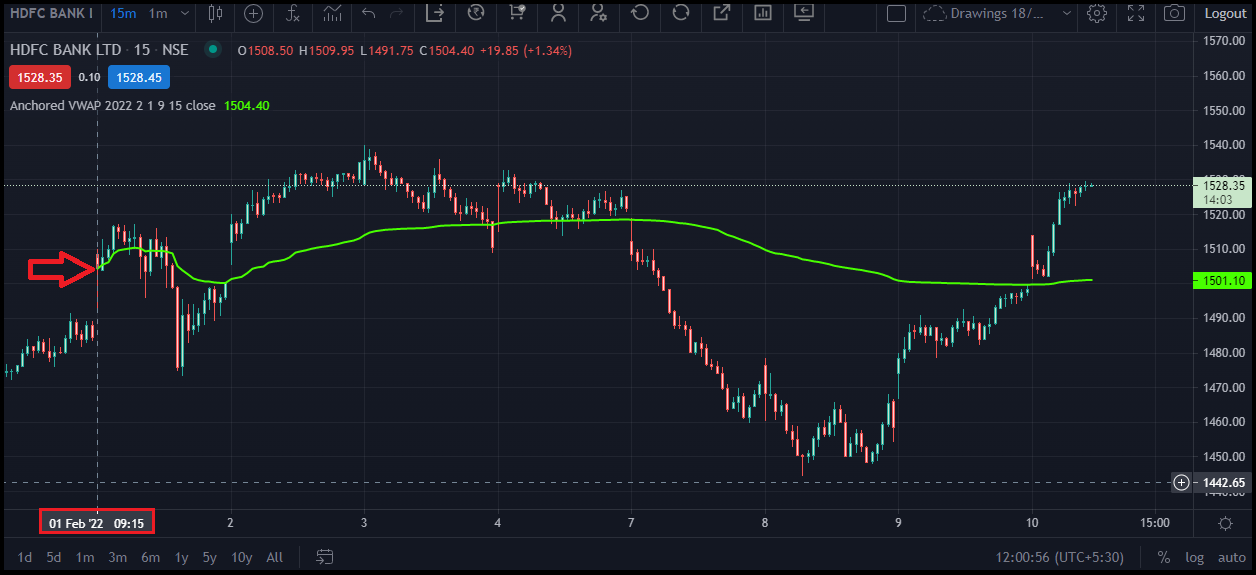Screen dimensions: 1256x575
Task: Toggle fullscreen mode icon
Action: point(1135,13)
